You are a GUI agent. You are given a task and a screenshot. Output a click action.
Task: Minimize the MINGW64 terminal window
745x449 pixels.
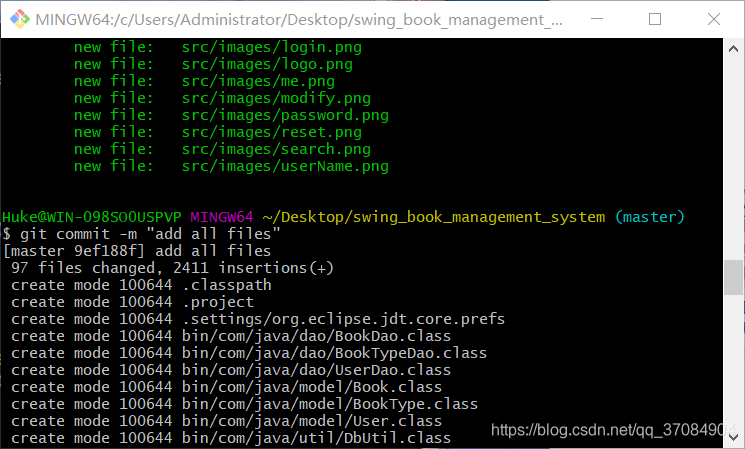[597, 19]
